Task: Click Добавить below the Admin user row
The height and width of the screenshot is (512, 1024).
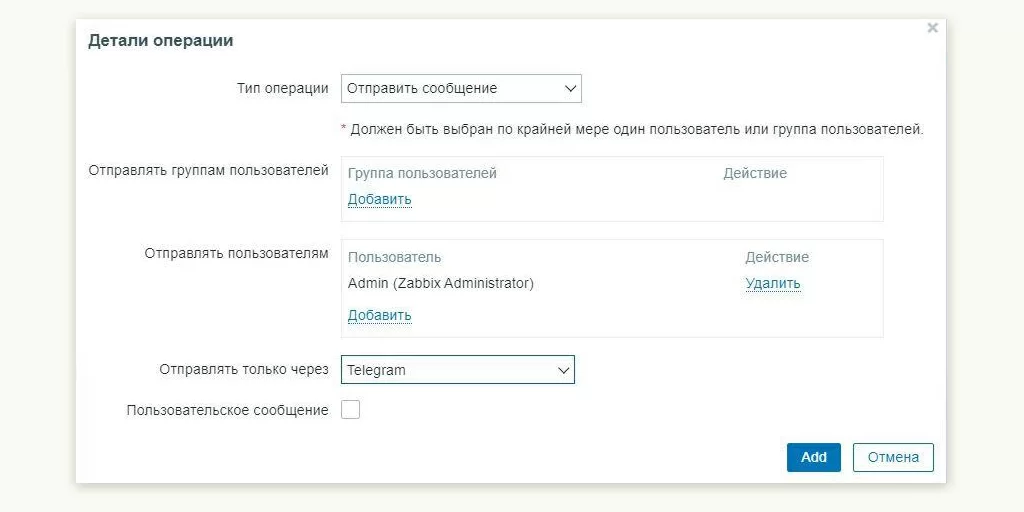Action: click(379, 315)
